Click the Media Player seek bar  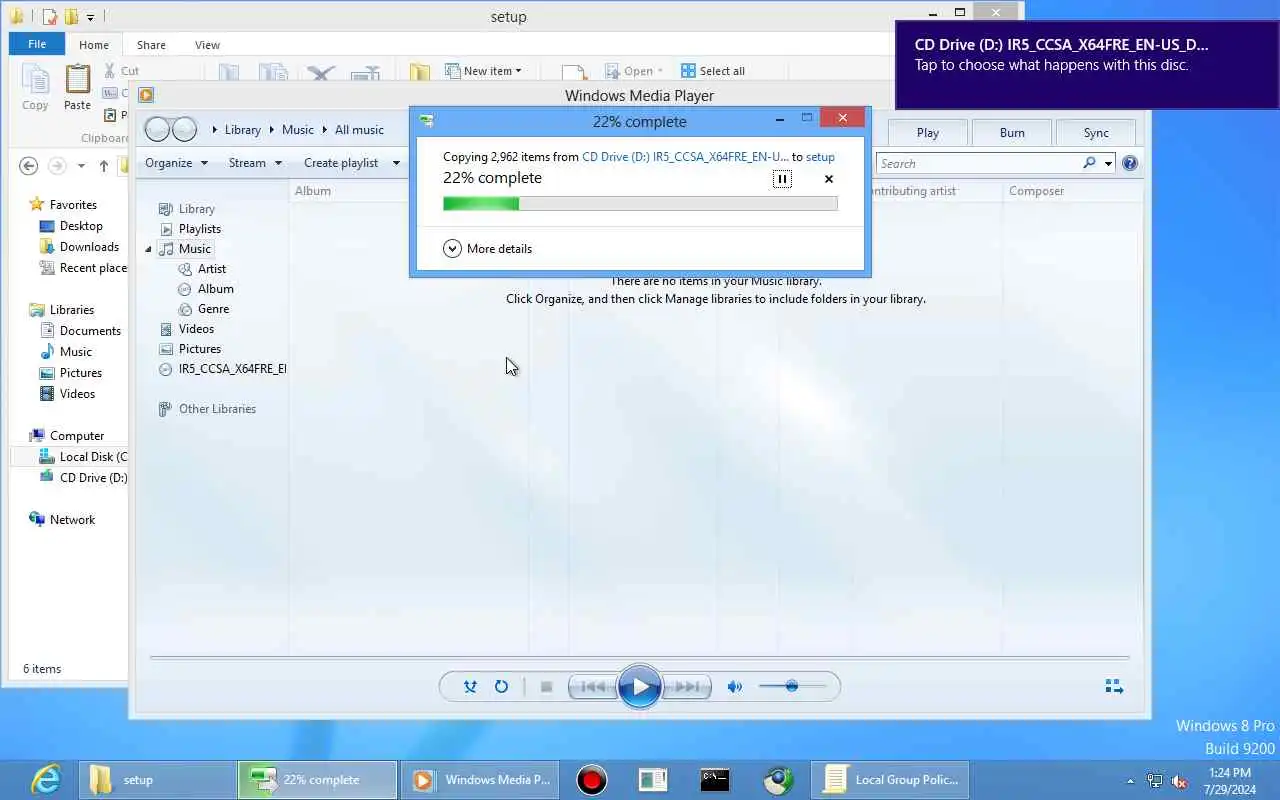tap(640, 658)
